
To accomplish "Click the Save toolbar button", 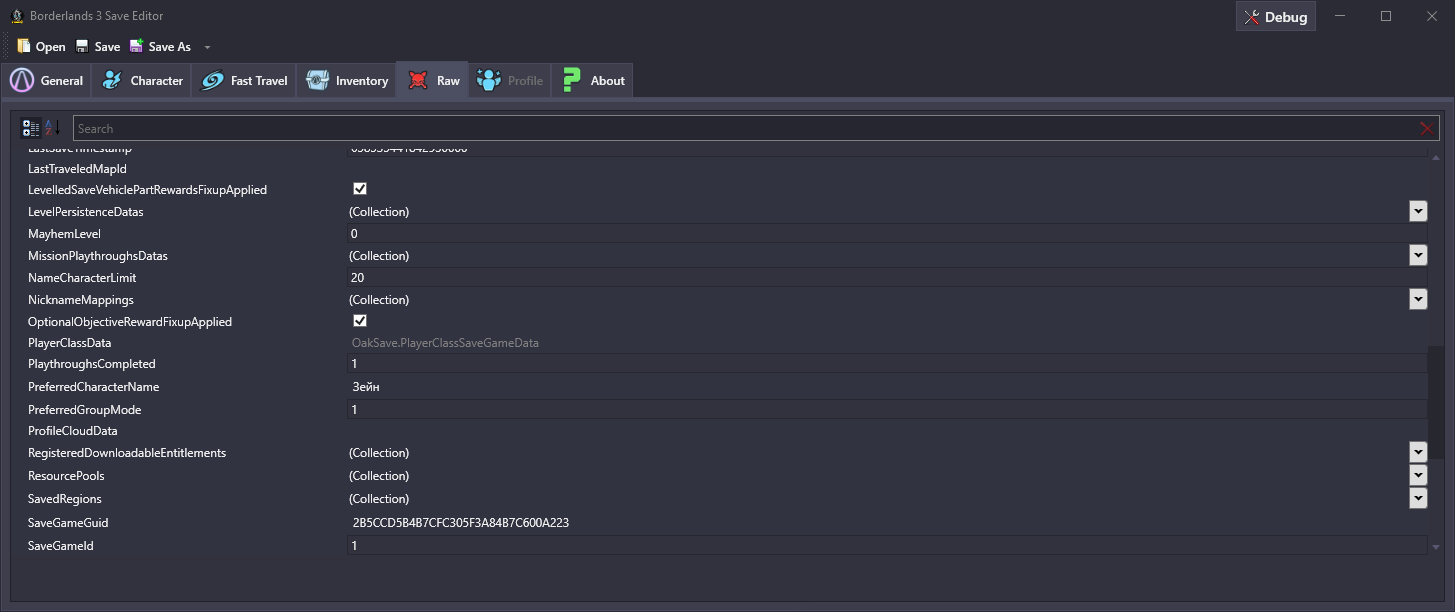I will point(97,47).
